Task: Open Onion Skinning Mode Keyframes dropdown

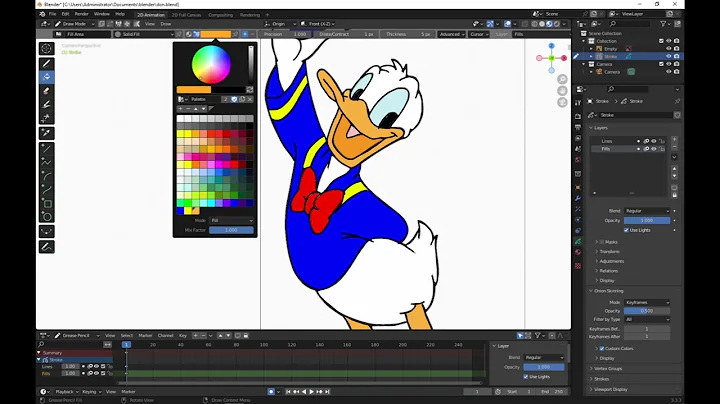Action: 647,303
